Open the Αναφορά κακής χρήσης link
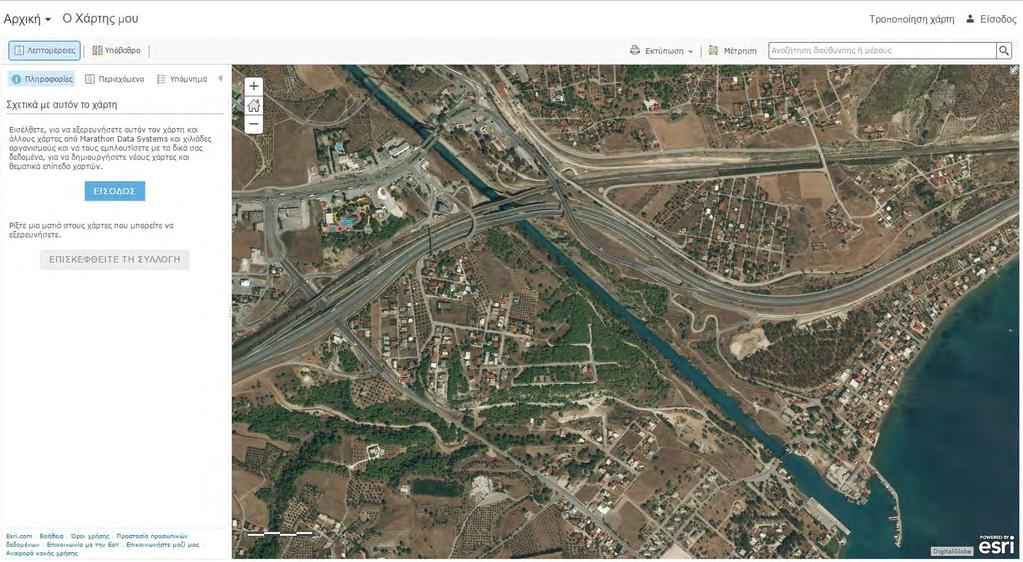This screenshot has height=562, width=1023. [42, 553]
